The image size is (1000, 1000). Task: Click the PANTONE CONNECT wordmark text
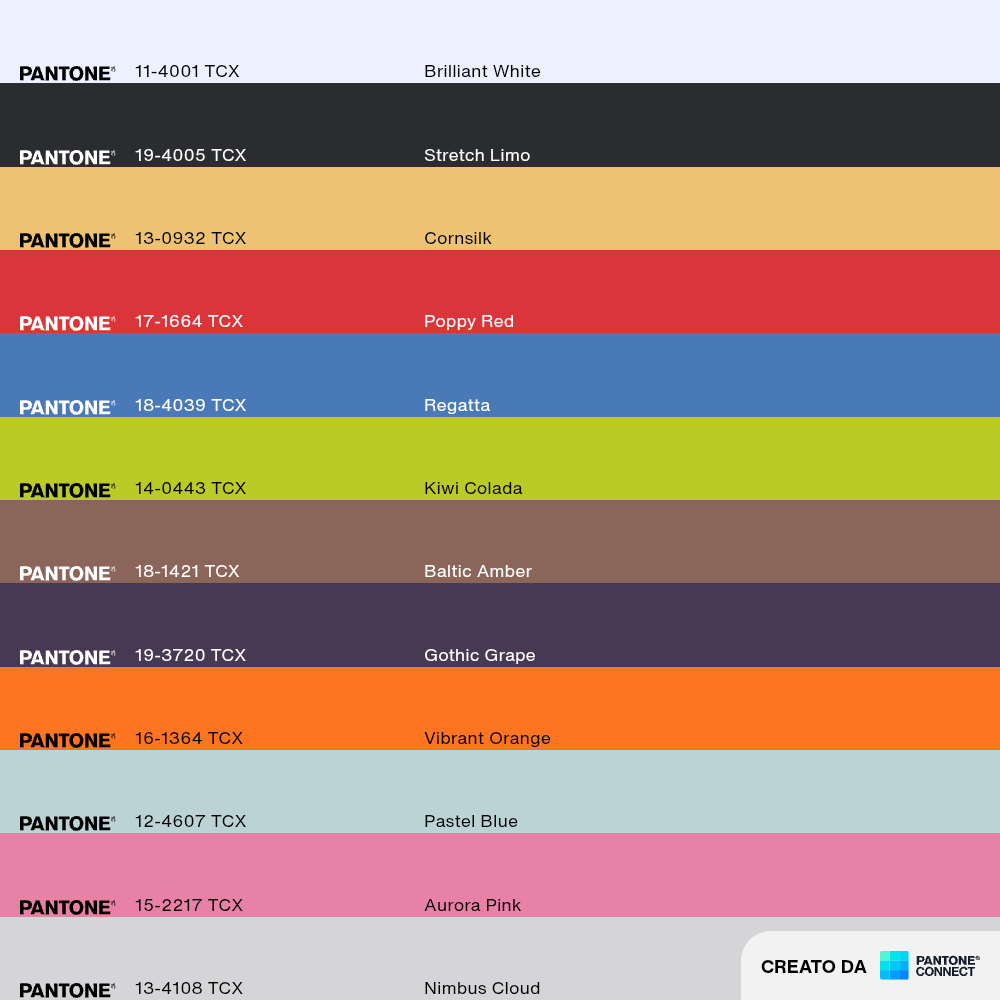coord(947,966)
